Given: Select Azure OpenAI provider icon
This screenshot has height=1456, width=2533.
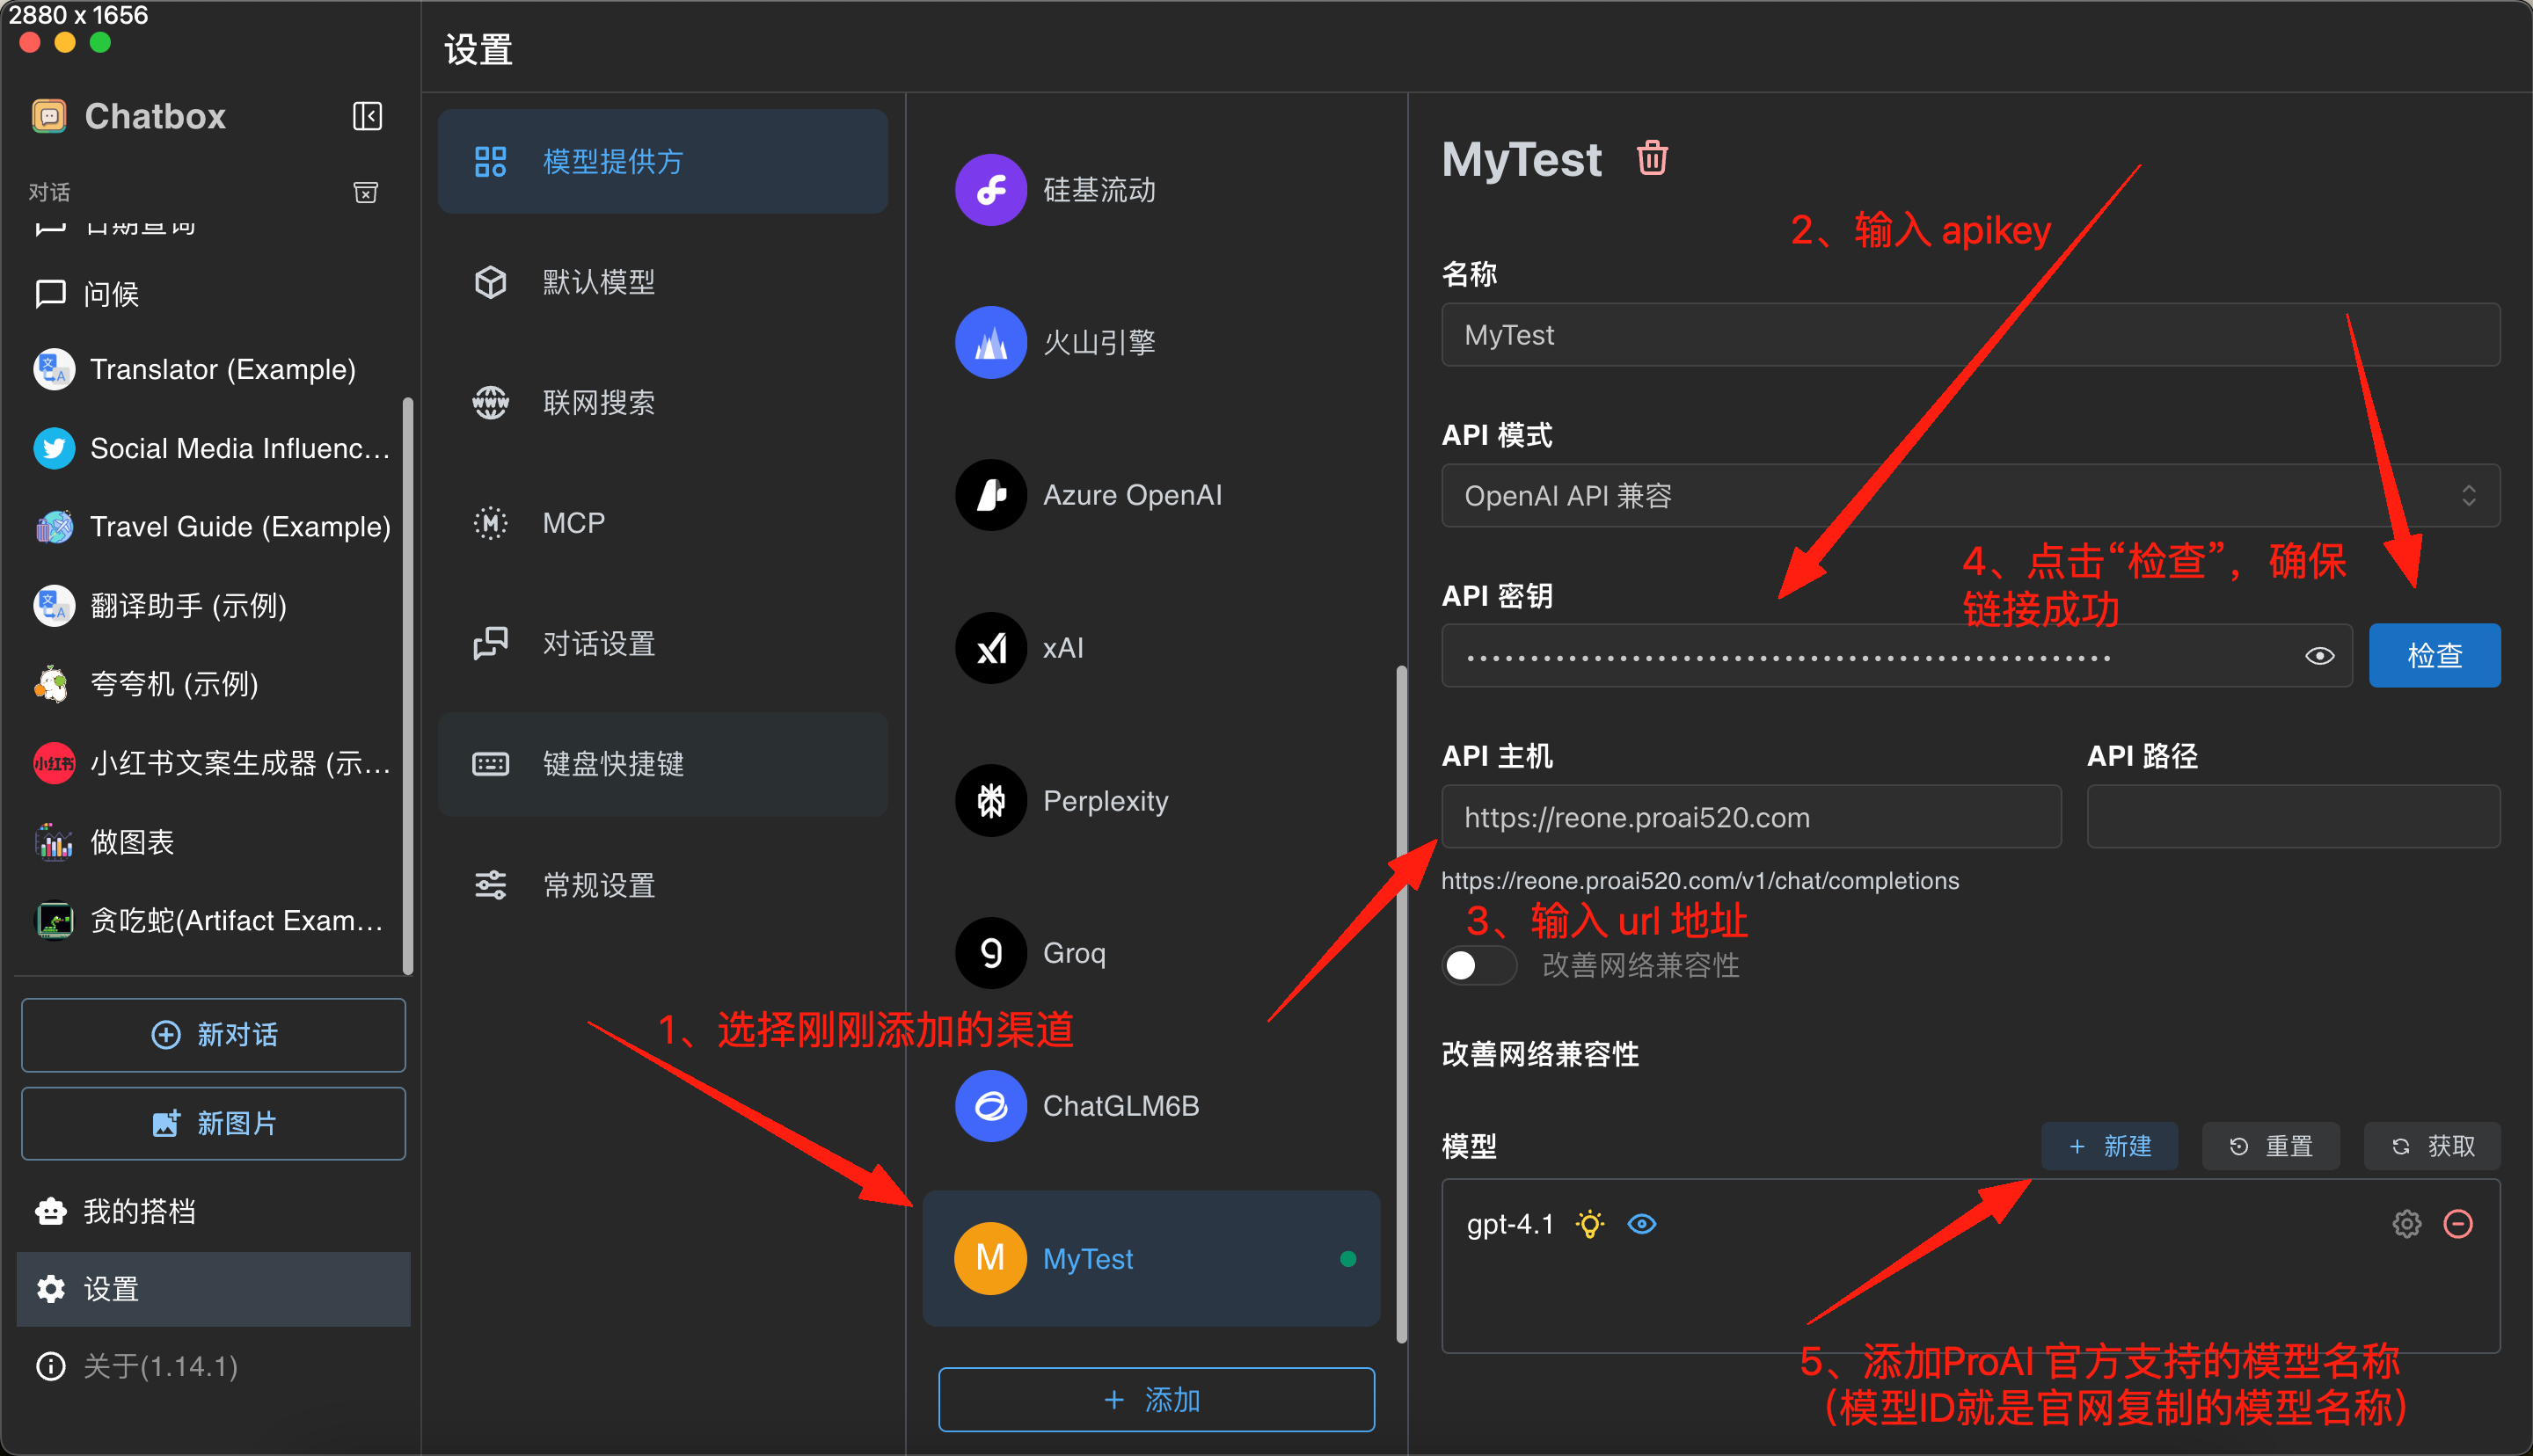Looking at the screenshot, I should point(991,495).
